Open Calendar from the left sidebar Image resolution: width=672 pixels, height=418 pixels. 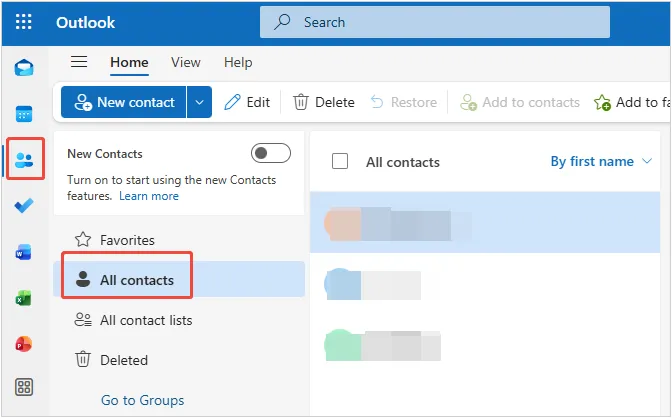point(23,113)
